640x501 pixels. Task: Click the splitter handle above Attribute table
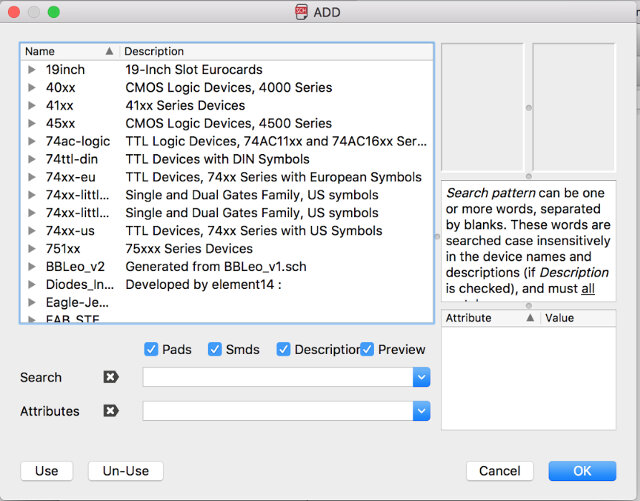[529, 305]
